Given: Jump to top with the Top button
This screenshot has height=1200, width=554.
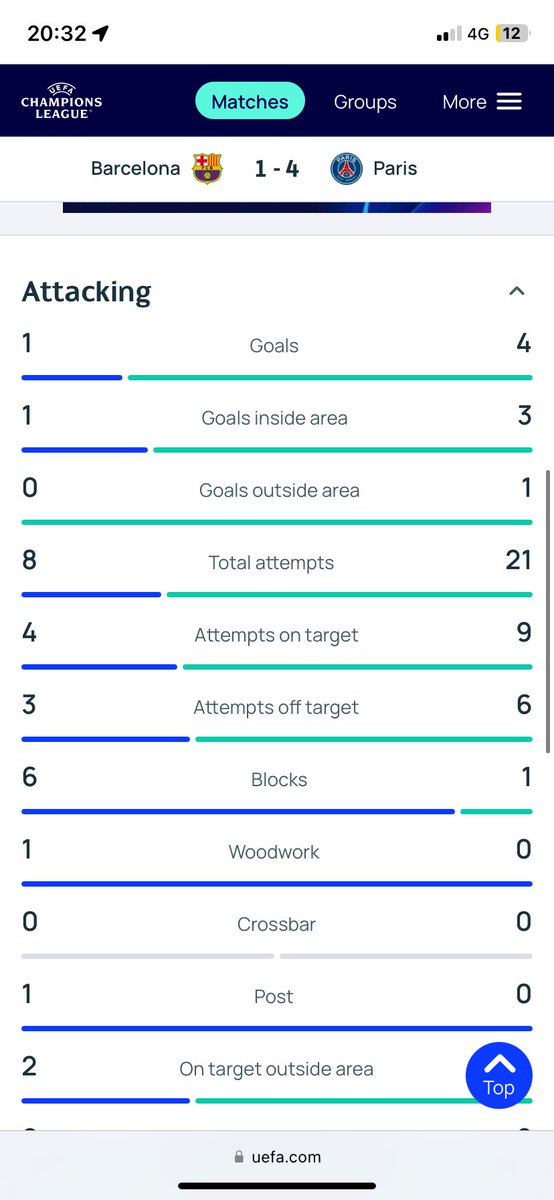Looking at the screenshot, I should point(498,1074).
